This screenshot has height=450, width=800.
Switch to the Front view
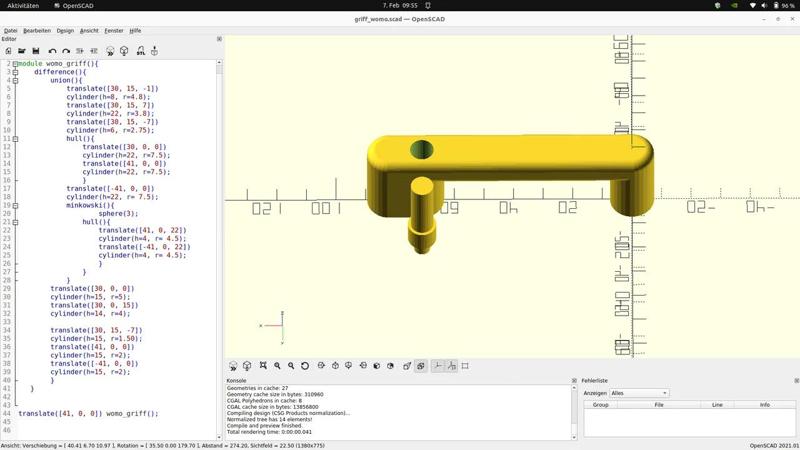(x=377, y=366)
